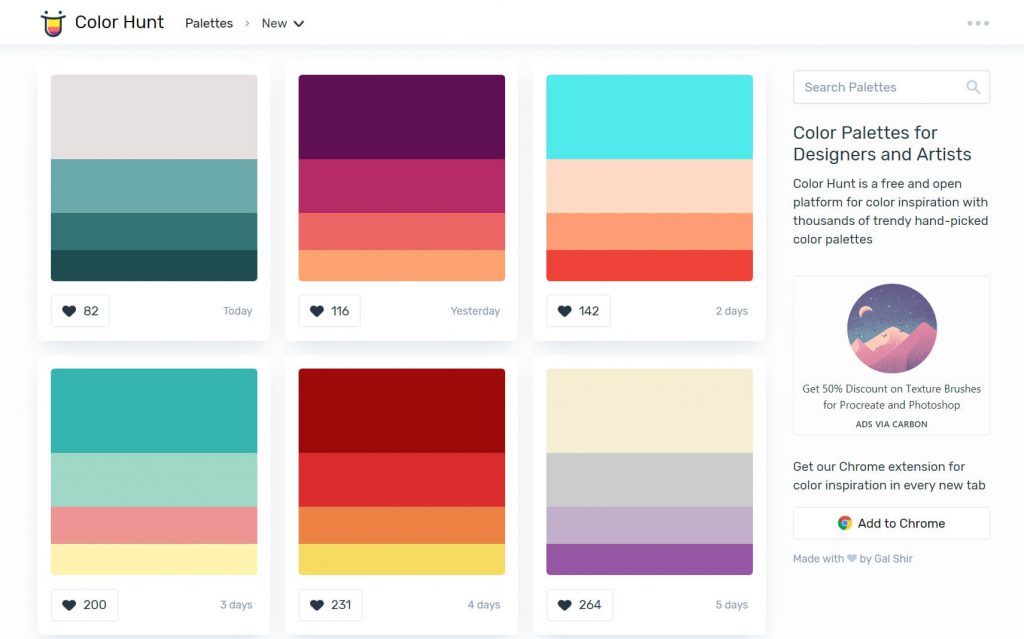Open the three-dot options menu
The image size is (1024, 639).
tap(977, 22)
